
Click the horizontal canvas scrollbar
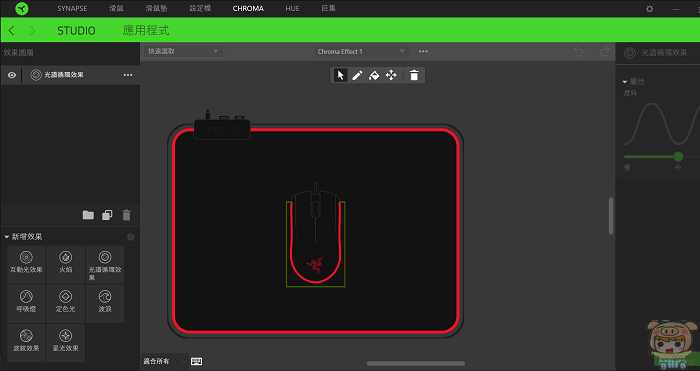pyautogui.click(x=416, y=364)
